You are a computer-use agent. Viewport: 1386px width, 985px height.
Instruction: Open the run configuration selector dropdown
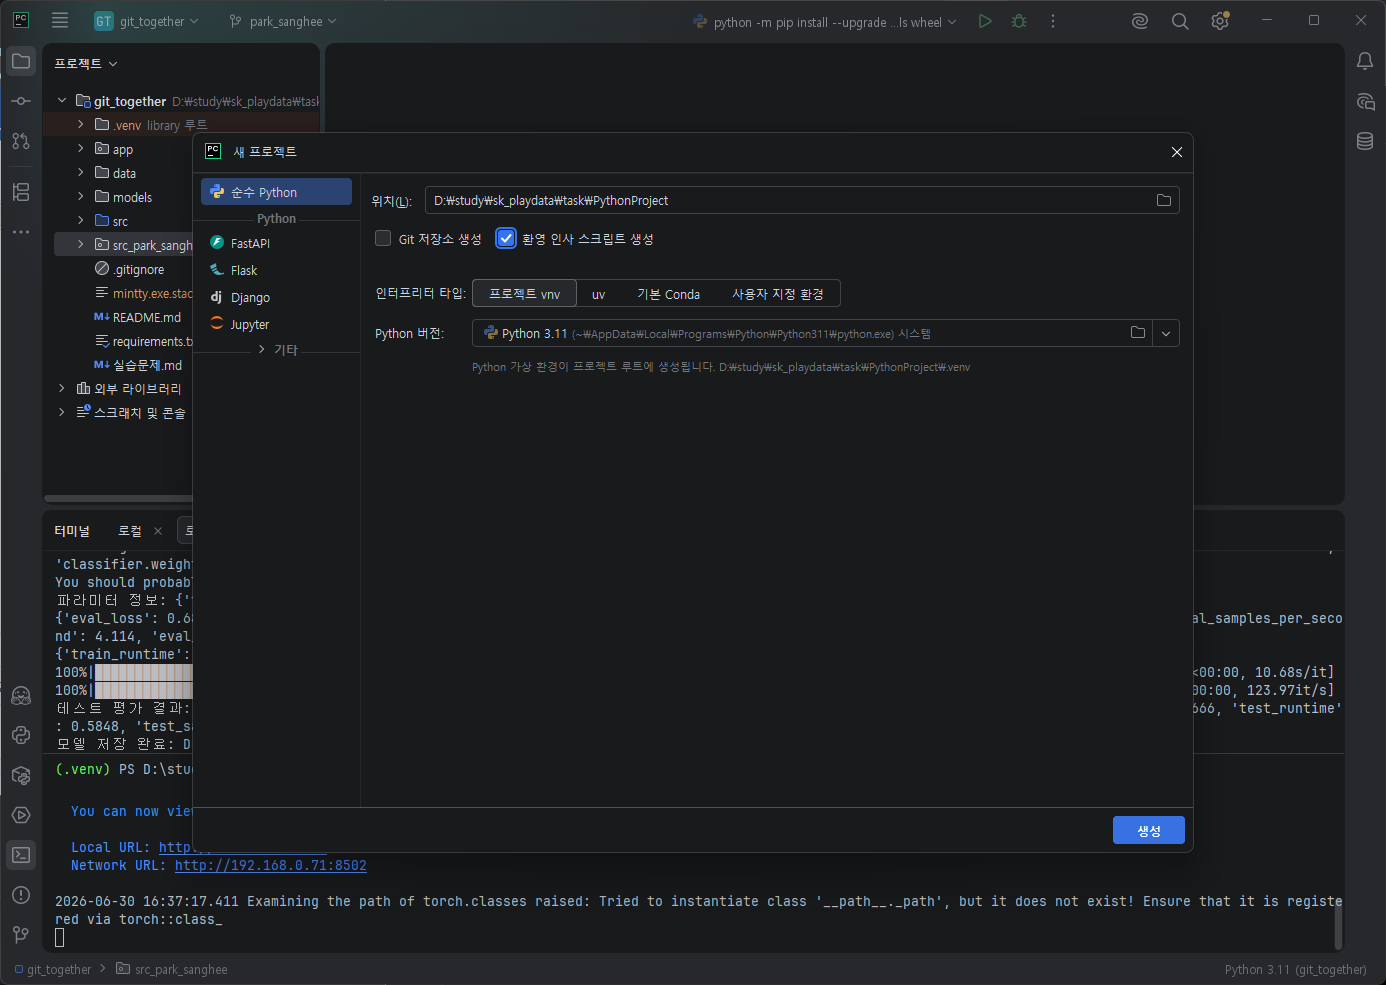pos(825,21)
